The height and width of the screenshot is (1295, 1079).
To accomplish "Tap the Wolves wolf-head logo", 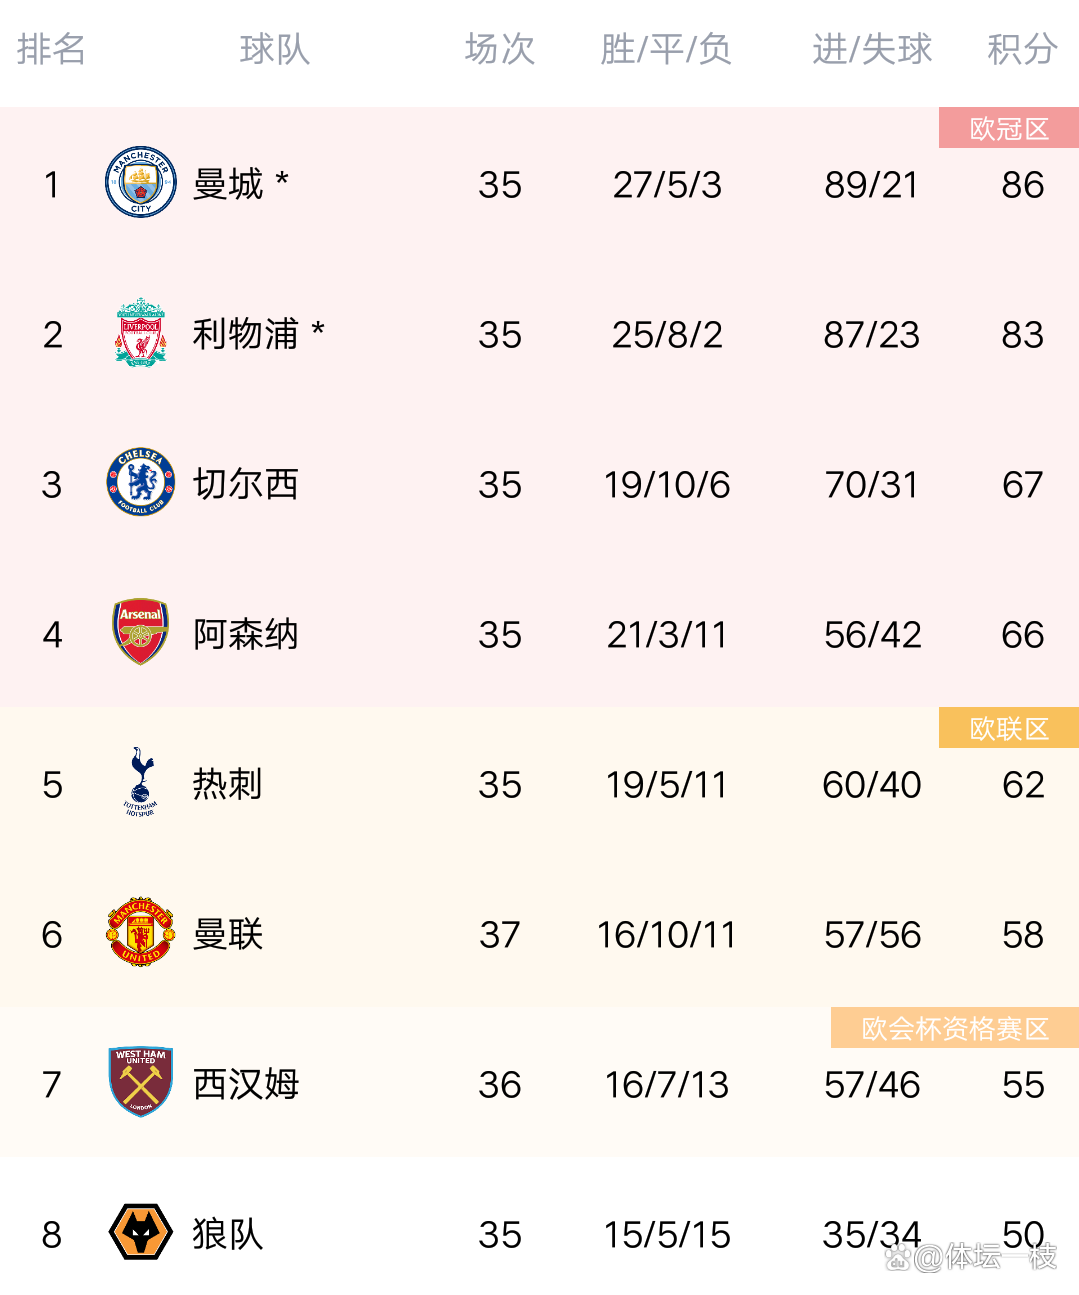I will pyautogui.click(x=141, y=1232).
